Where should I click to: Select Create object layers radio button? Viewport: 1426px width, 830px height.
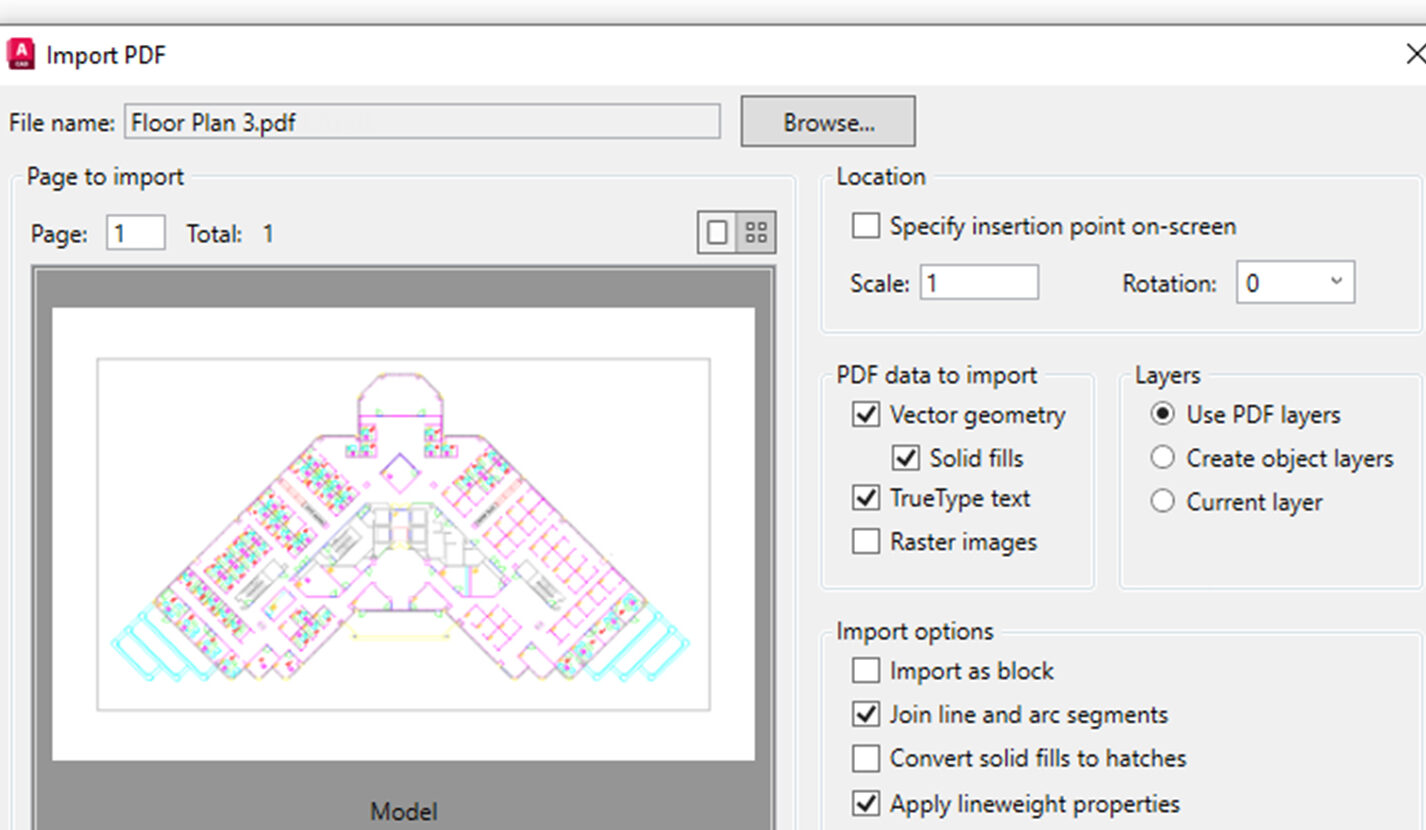click(x=1162, y=458)
